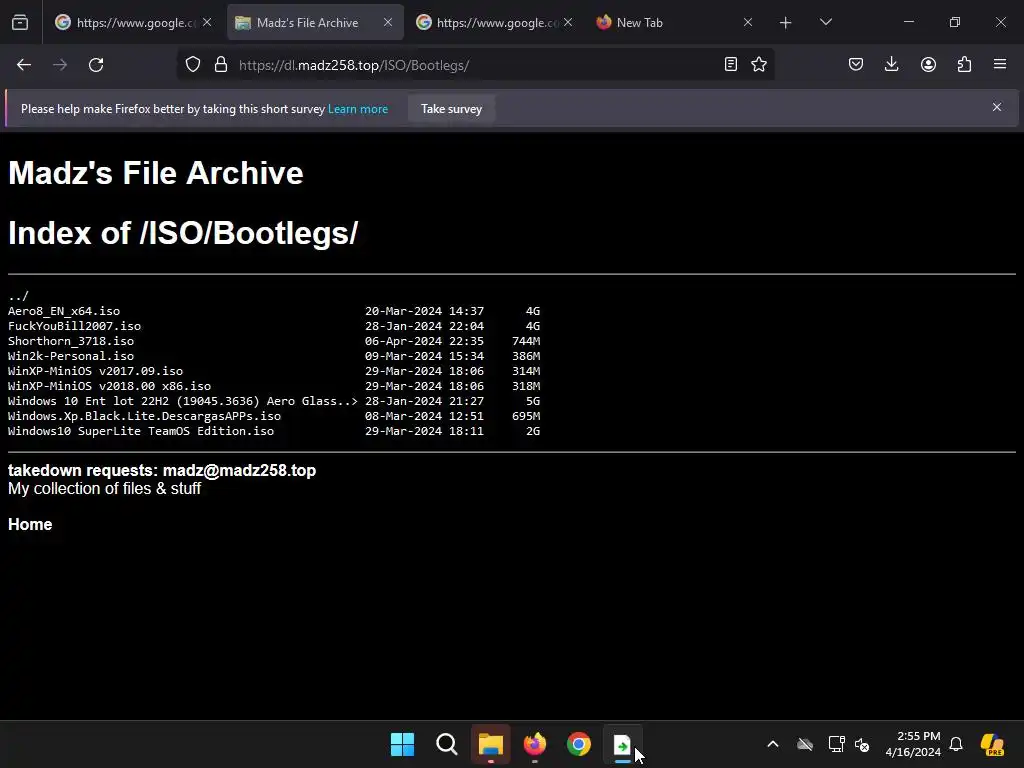Open Google Chrome from taskbar
Image resolution: width=1024 pixels, height=768 pixels.
[x=579, y=744]
